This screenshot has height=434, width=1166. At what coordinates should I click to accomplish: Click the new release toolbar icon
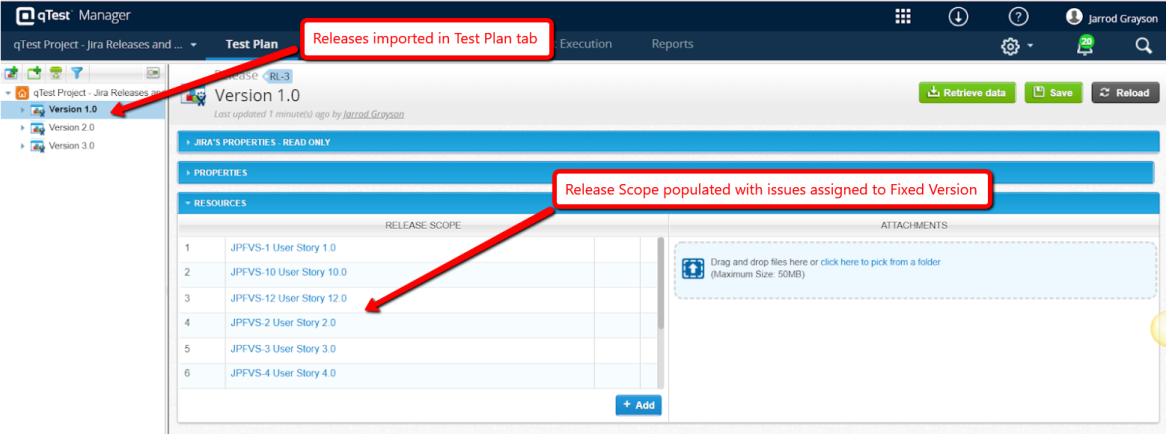click(11, 73)
